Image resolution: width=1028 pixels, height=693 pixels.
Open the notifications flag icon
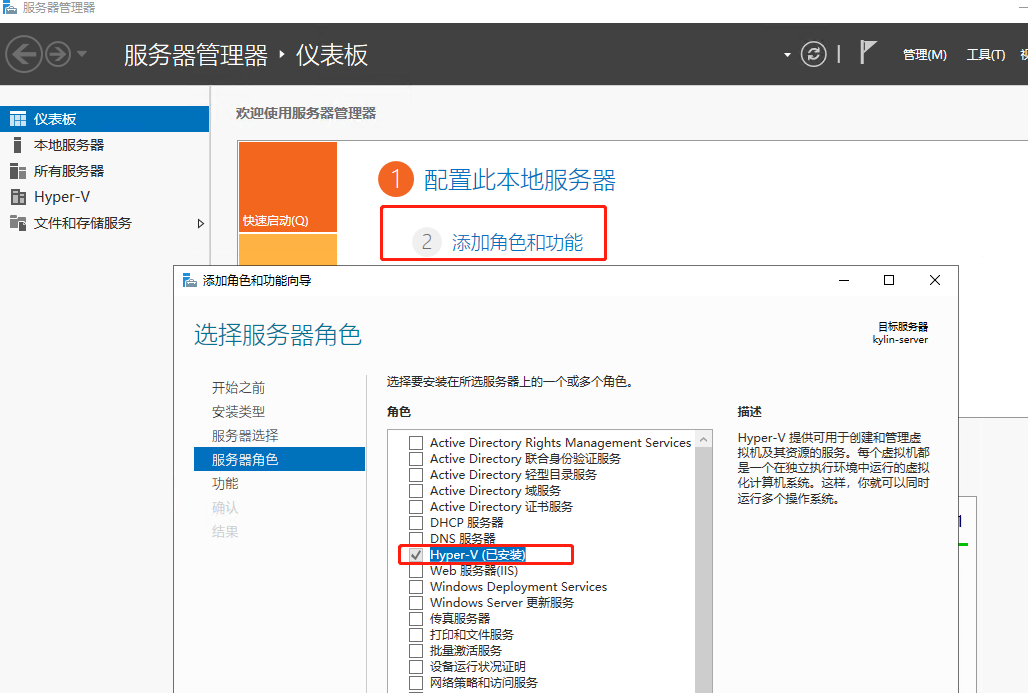pyautogui.click(x=867, y=52)
